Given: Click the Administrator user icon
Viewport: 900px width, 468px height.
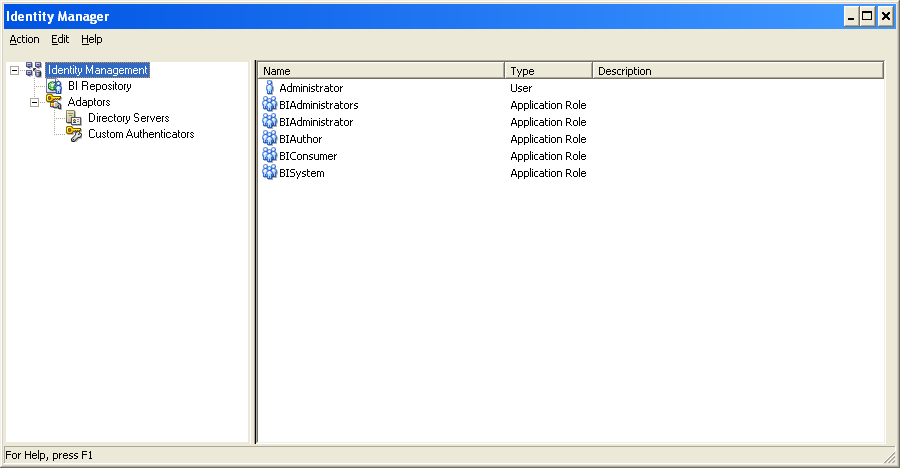Looking at the screenshot, I should [269, 88].
